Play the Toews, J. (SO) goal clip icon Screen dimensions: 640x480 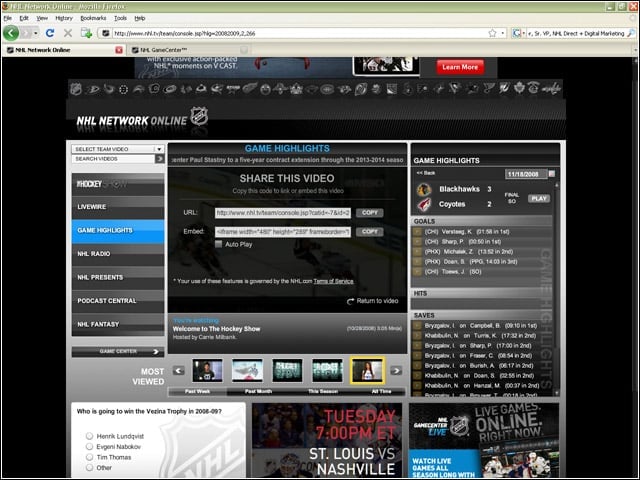(417, 272)
